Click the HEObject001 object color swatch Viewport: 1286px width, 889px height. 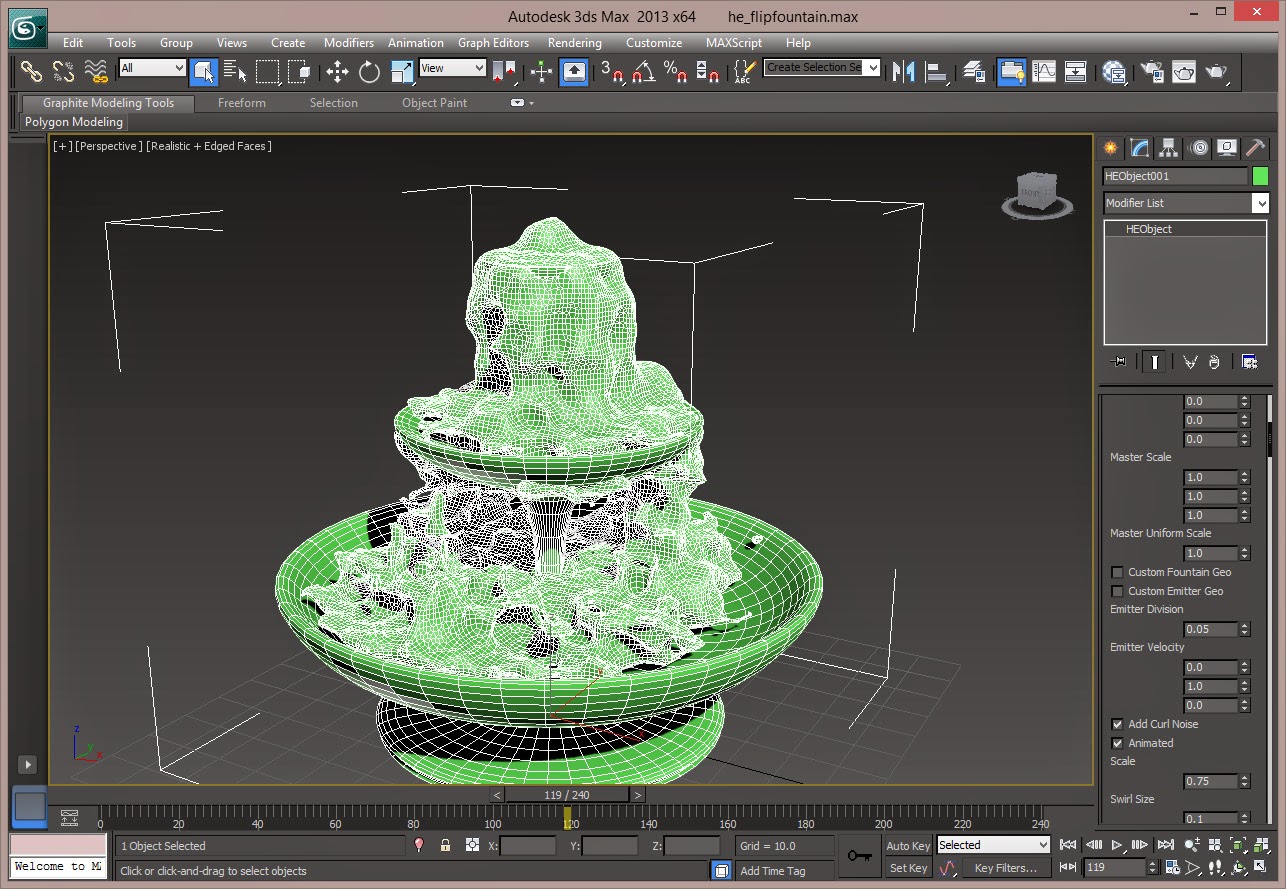pos(1260,176)
